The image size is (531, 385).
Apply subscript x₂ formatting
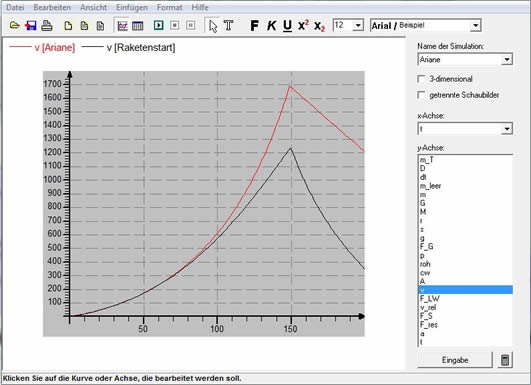pos(319,26)
